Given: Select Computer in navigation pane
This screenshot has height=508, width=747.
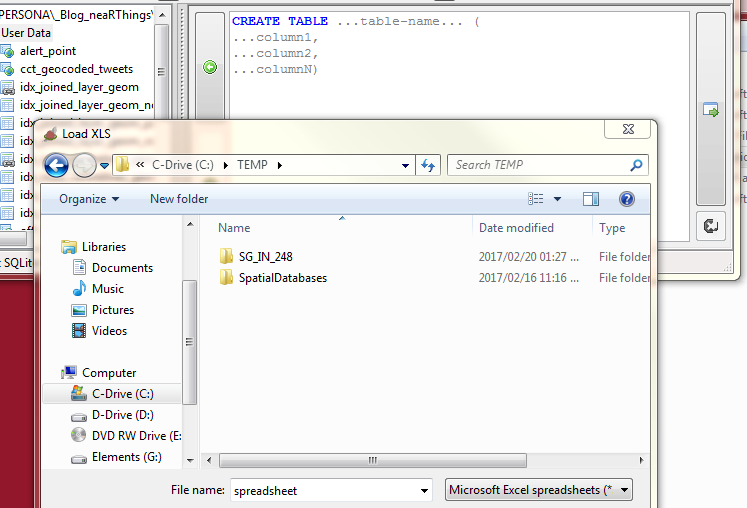Looking at the screenshot, I should pos(109,373).
